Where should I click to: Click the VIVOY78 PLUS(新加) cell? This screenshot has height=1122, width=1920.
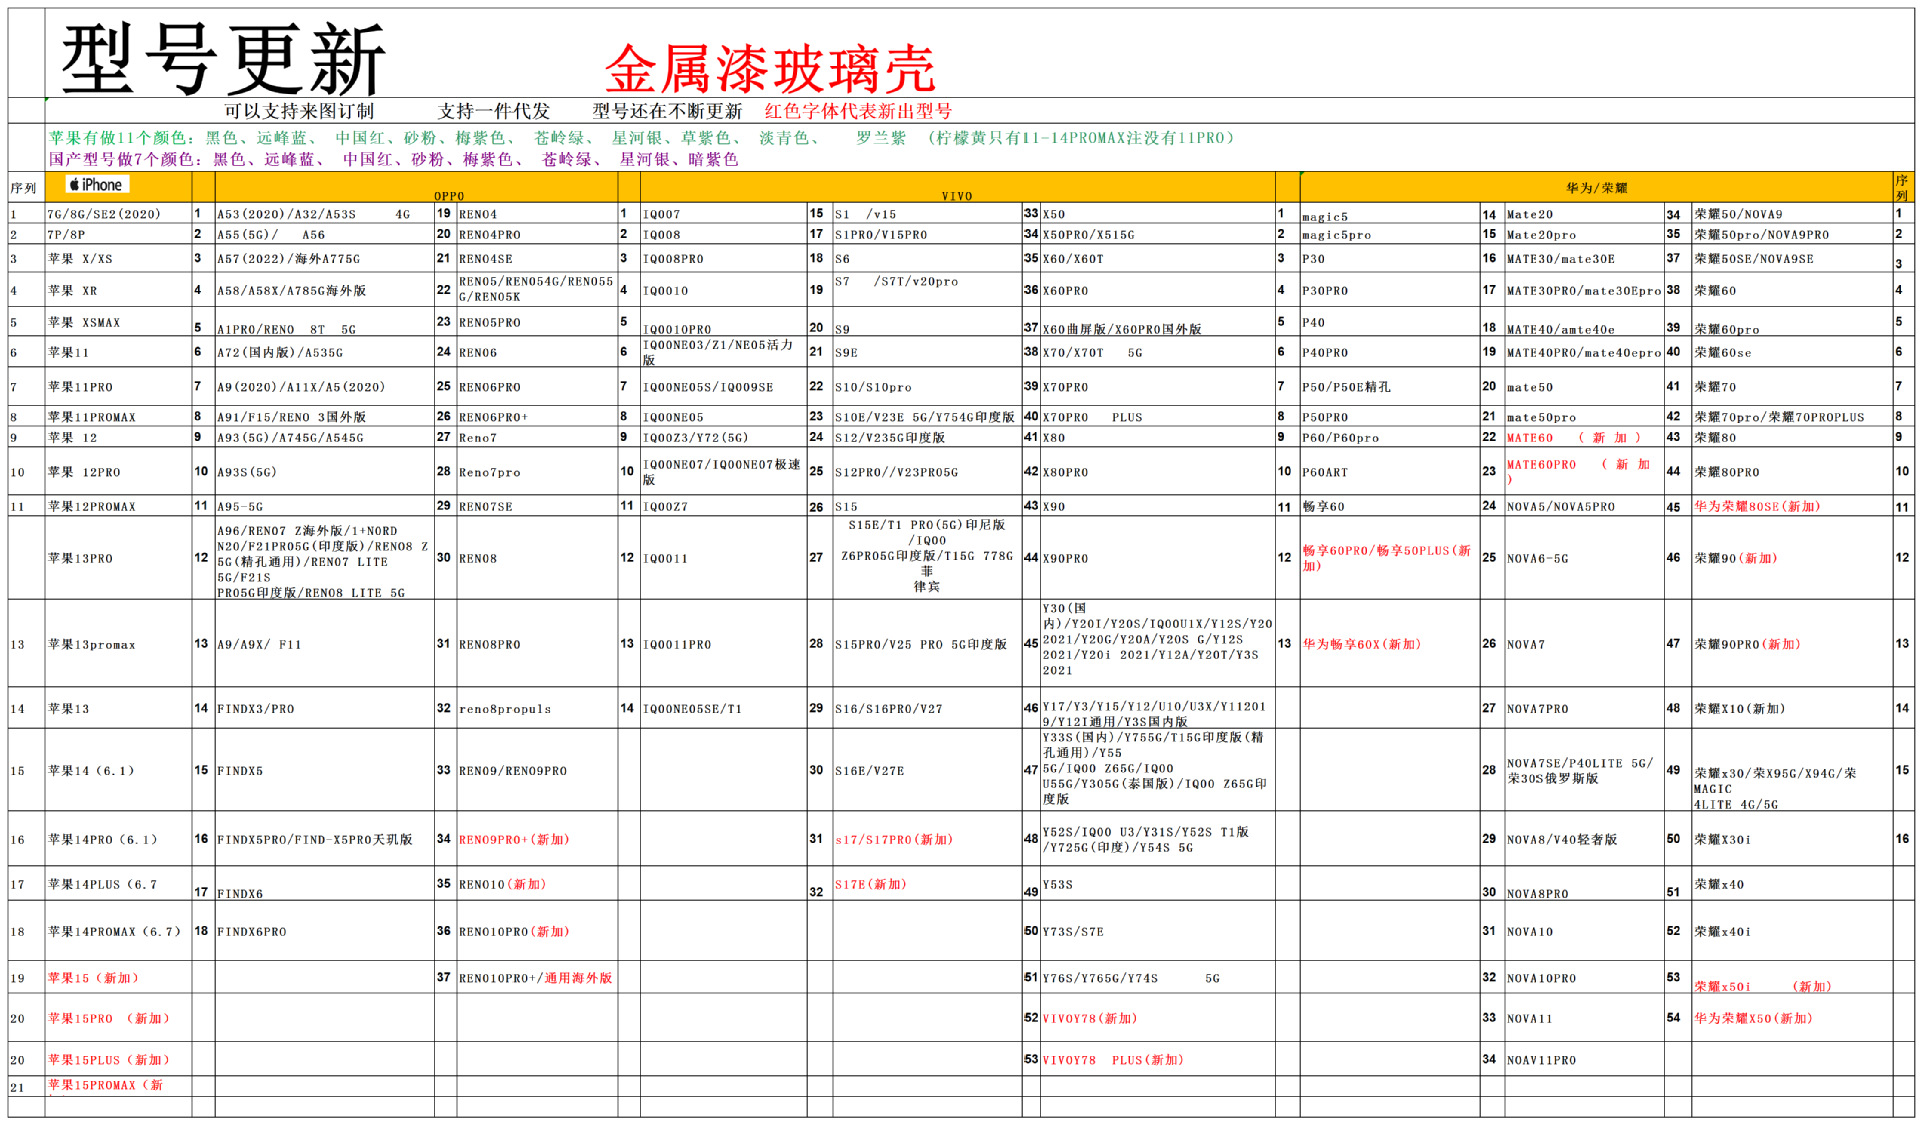pos(1112,1059)
